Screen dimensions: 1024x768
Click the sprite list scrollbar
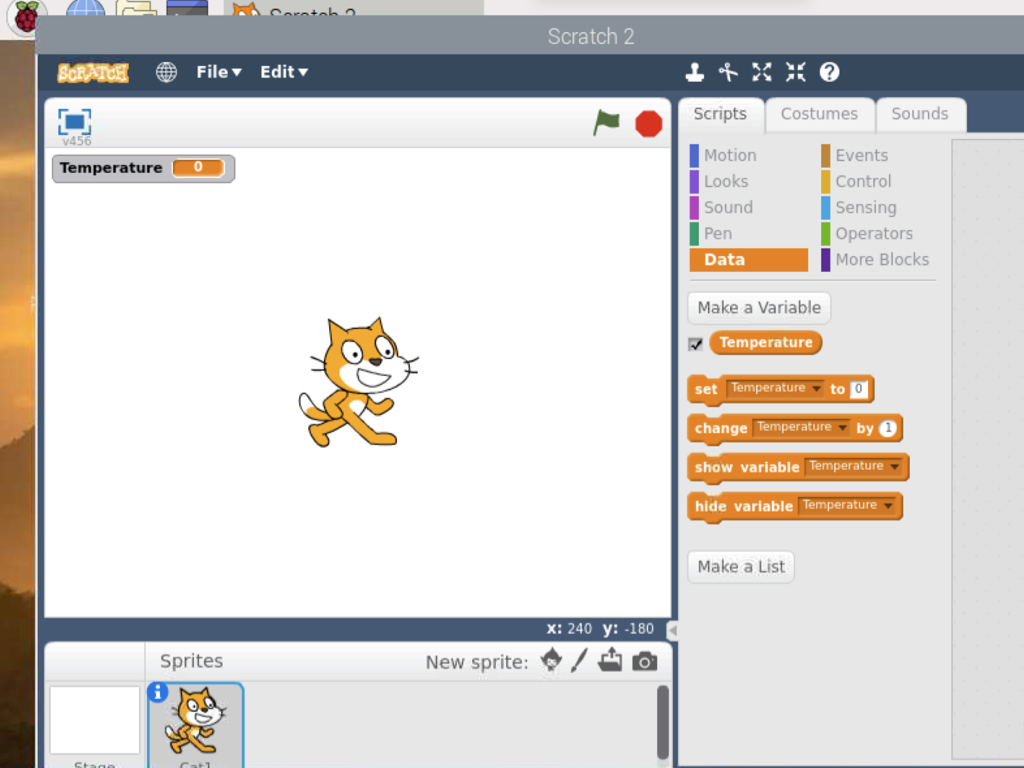click(x=662, y=722)
